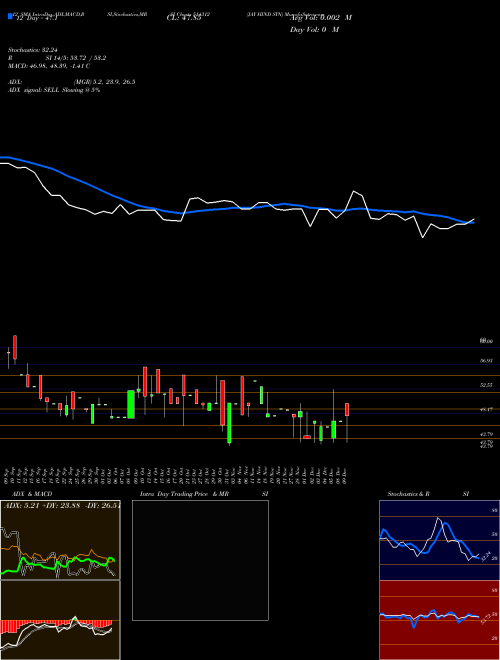Viewport: 500px width, 660px height.
Task: Click the blue 12-day SMA legend square
Action: [10, 17]
